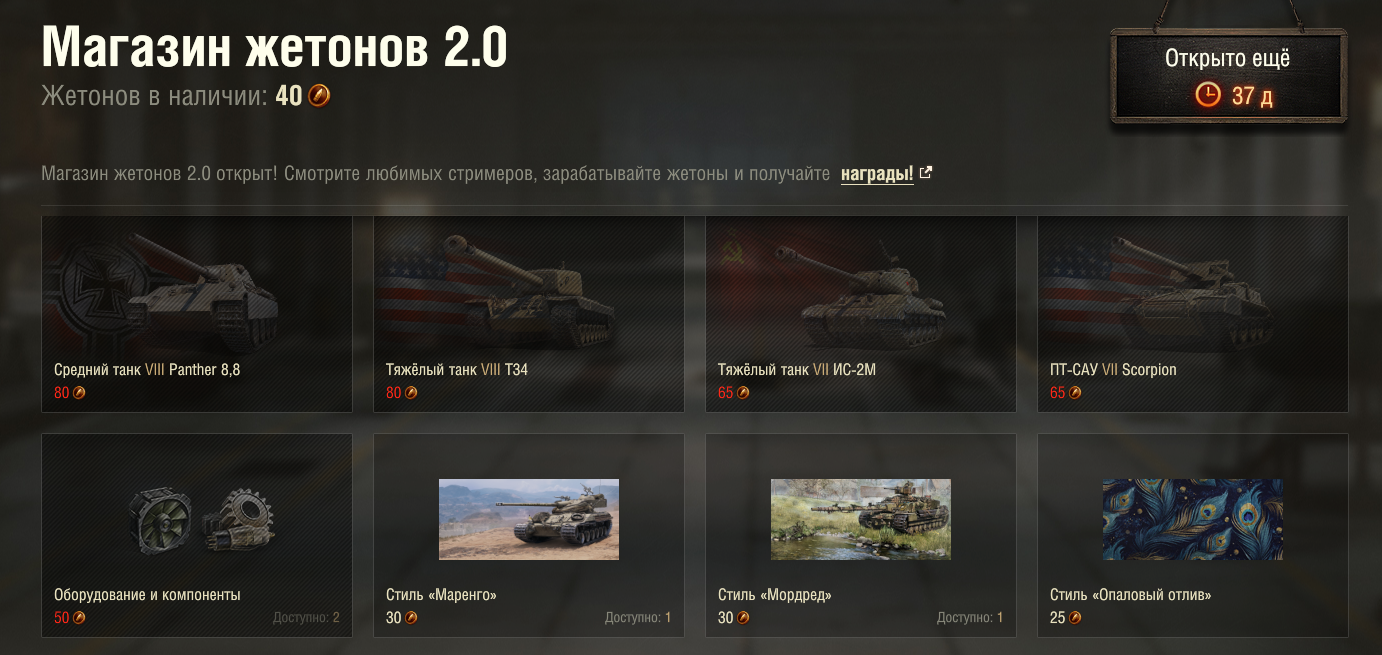Open the «награды!» link
The width and height of the screenshot is (1382, 655).
coord(877,174)
